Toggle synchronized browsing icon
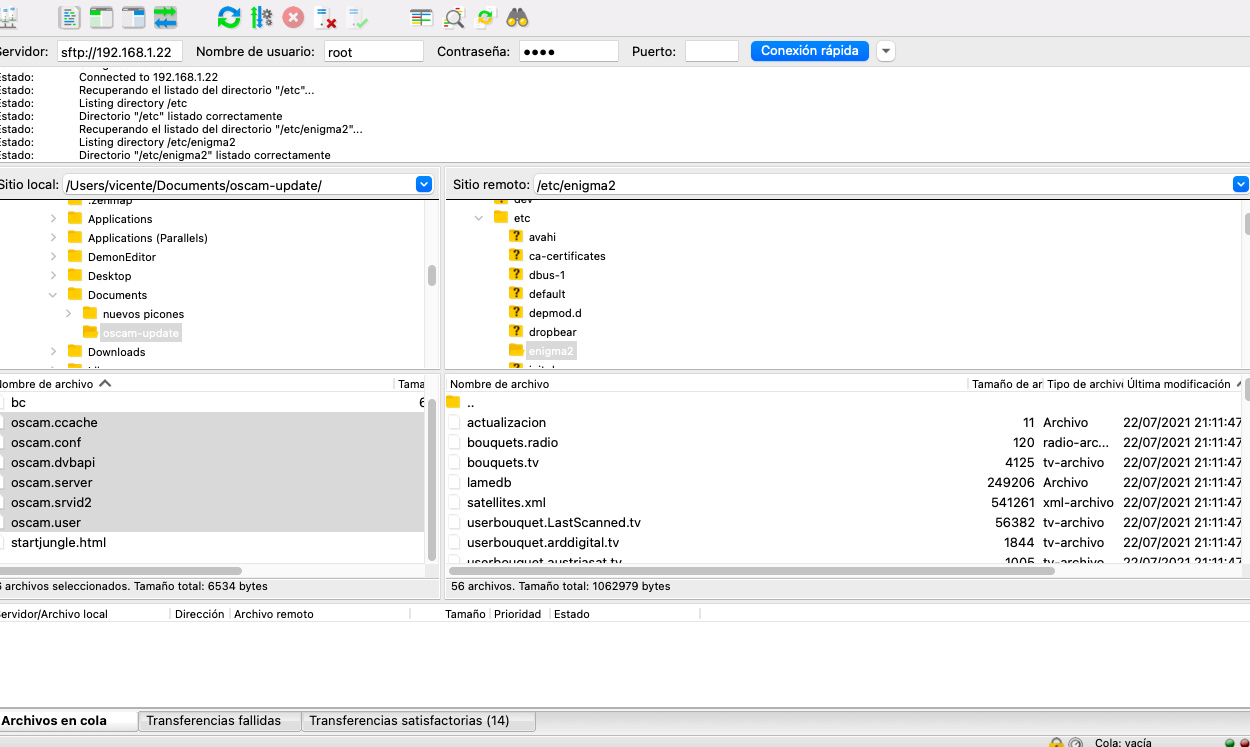Viewport: 1250px width, 747px height. tap(485, 17)
